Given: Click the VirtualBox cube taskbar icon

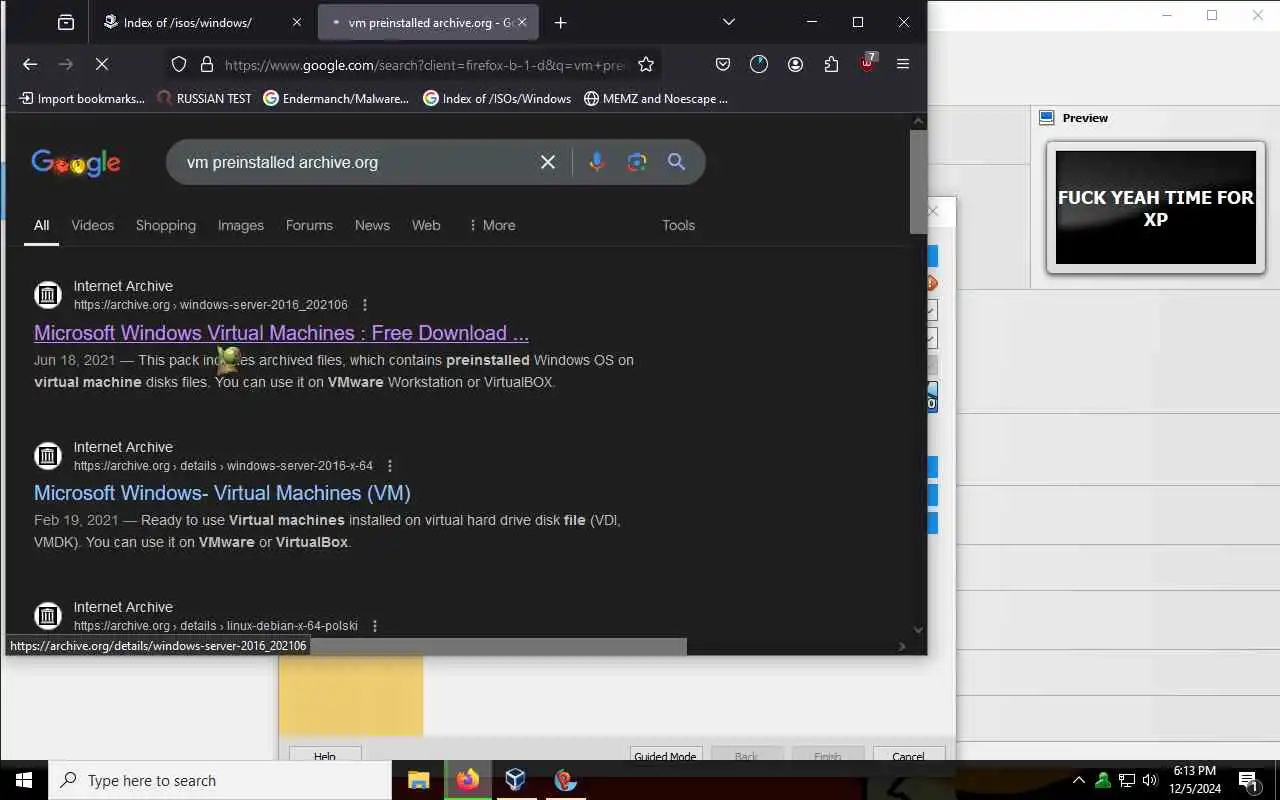Looking at the screenshot, I should pos(516,780).
